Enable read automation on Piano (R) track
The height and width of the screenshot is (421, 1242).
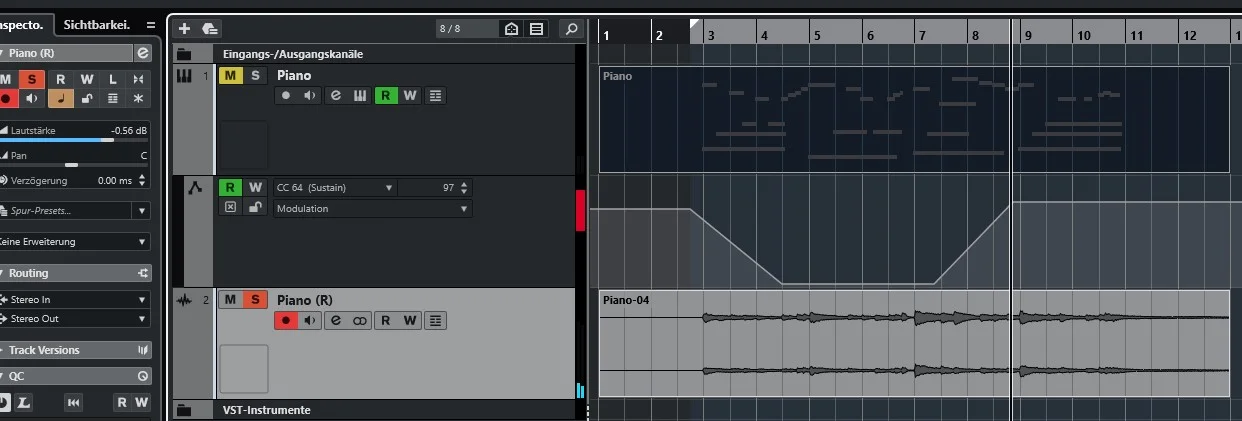click(385, 320)
